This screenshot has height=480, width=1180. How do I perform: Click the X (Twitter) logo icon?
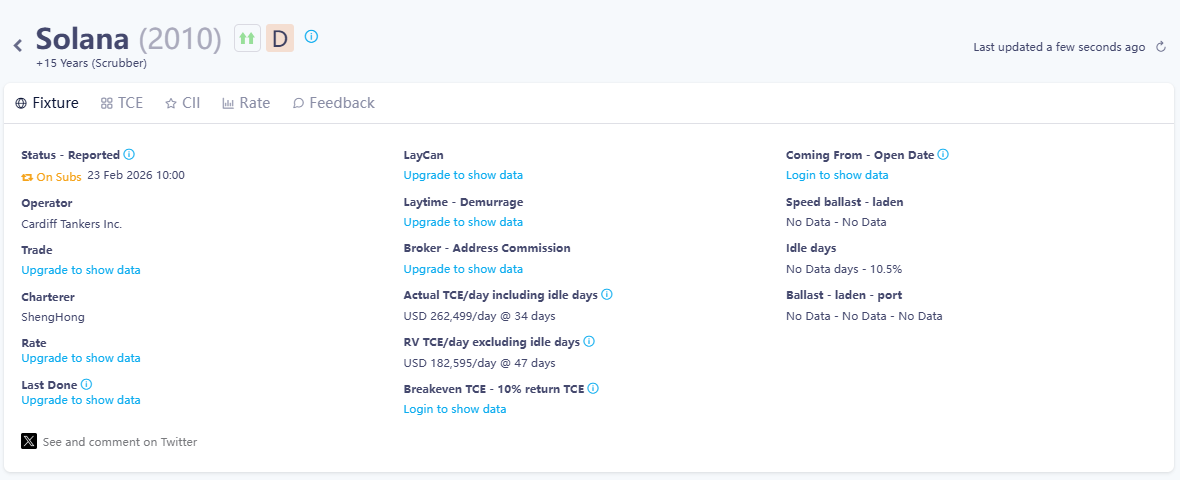point(29,441)
